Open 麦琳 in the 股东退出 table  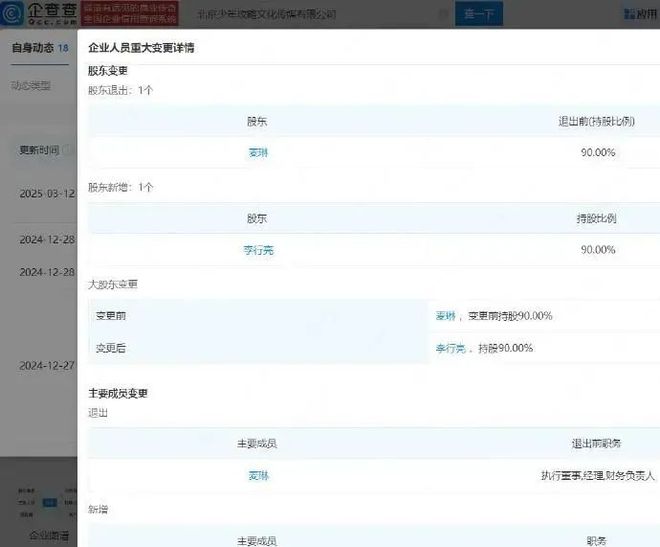pyautogui.click(x=258, y=152)
